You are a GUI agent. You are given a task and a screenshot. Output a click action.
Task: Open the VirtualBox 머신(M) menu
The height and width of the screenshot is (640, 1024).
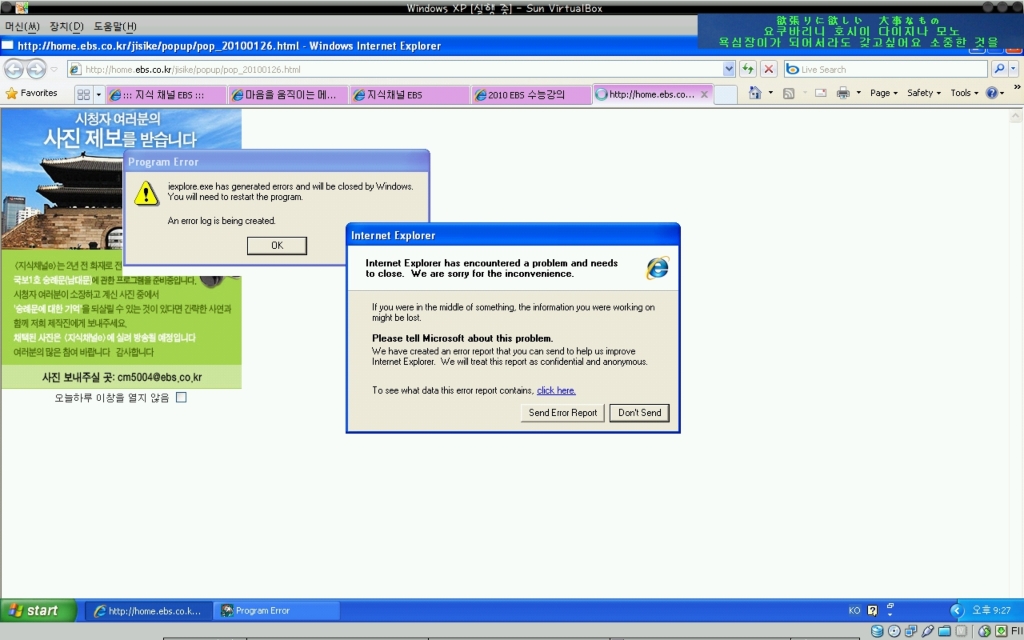[22, 26]
